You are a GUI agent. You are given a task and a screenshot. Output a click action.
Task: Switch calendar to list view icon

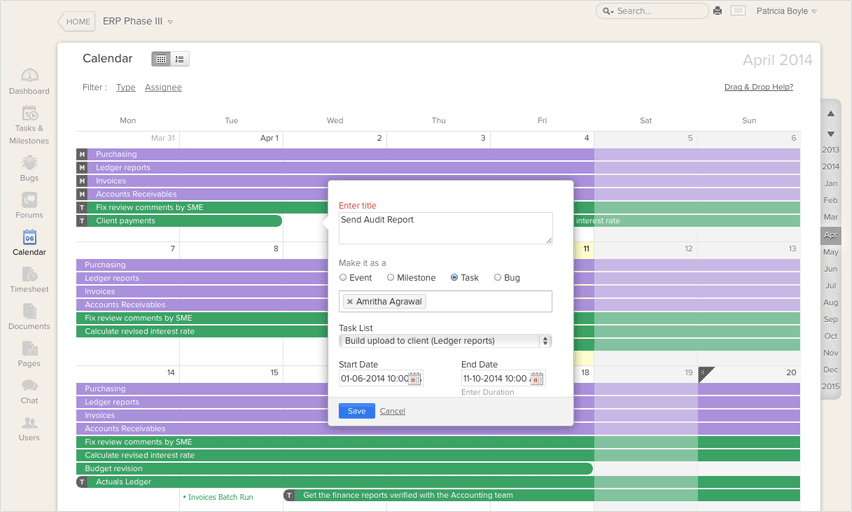[180, 59]
